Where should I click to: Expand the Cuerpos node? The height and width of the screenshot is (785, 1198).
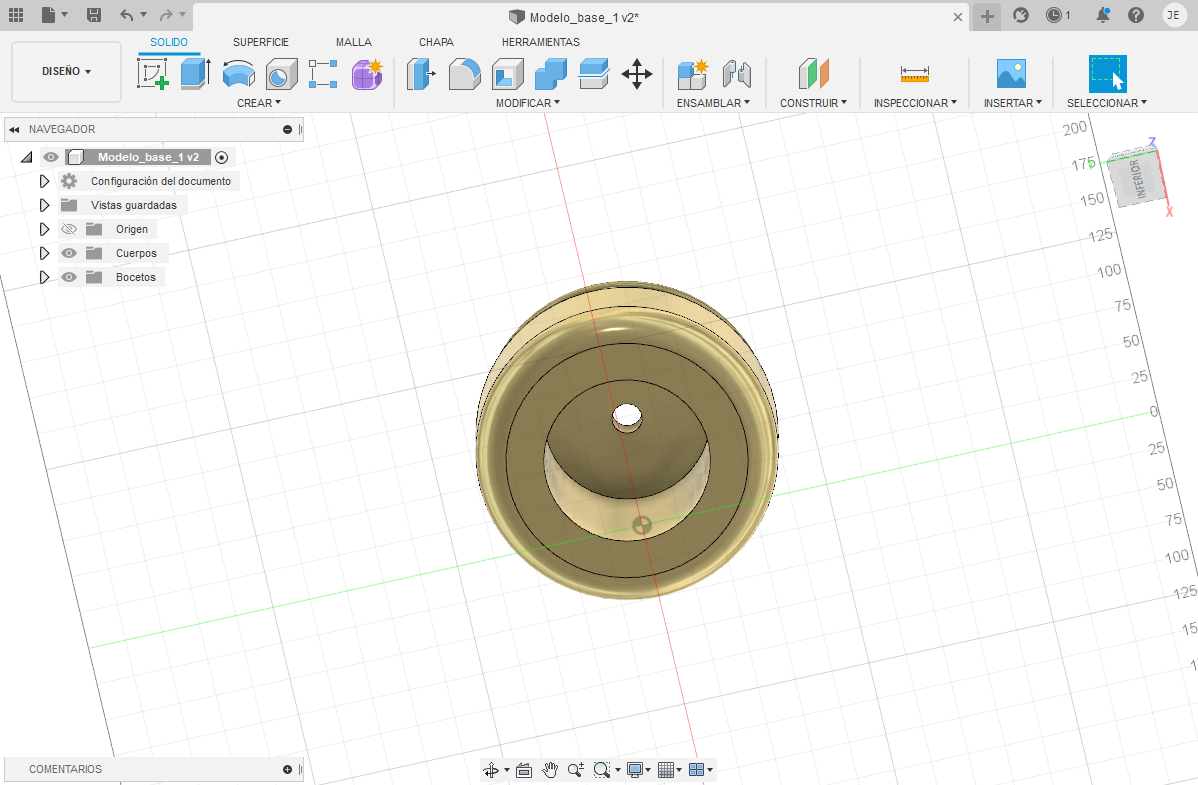(x=44, y=253)
